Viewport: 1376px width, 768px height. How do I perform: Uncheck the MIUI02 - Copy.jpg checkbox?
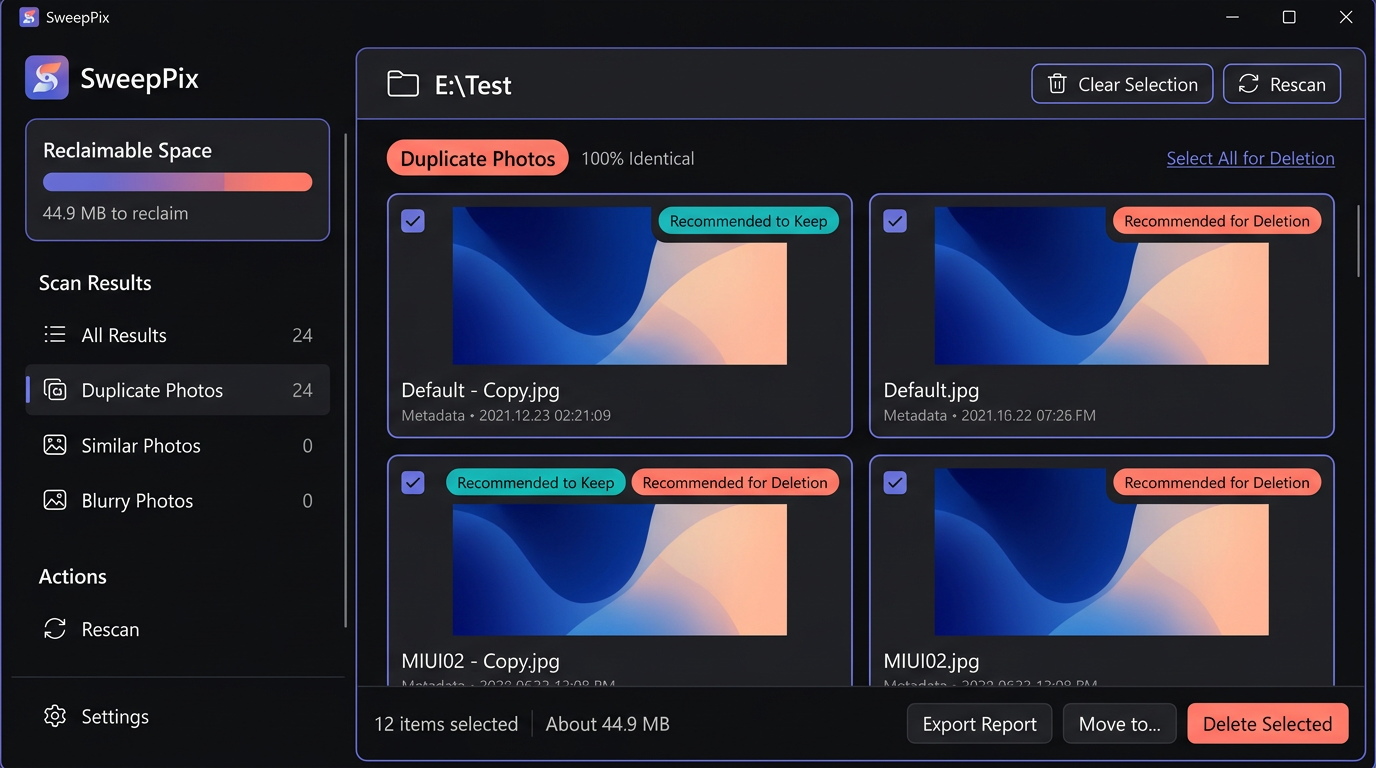pyautogui.click(x=413, y=483)
